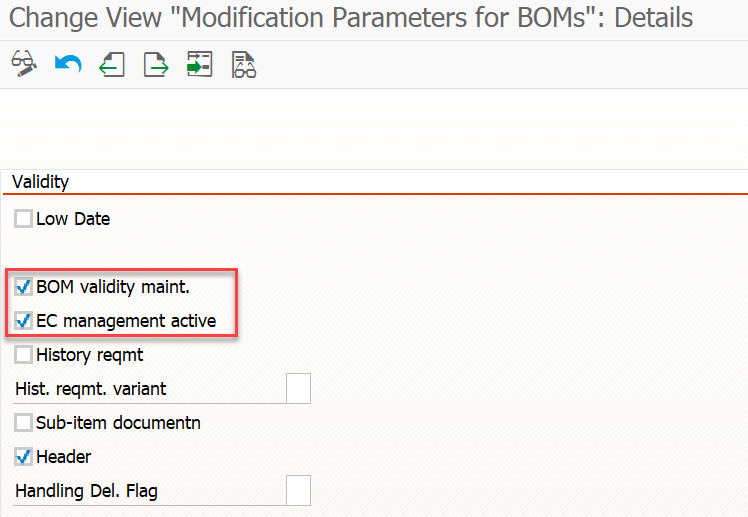
Task: Click the Hist. reqmt. variant label text
Action: (x=91, y=389)
